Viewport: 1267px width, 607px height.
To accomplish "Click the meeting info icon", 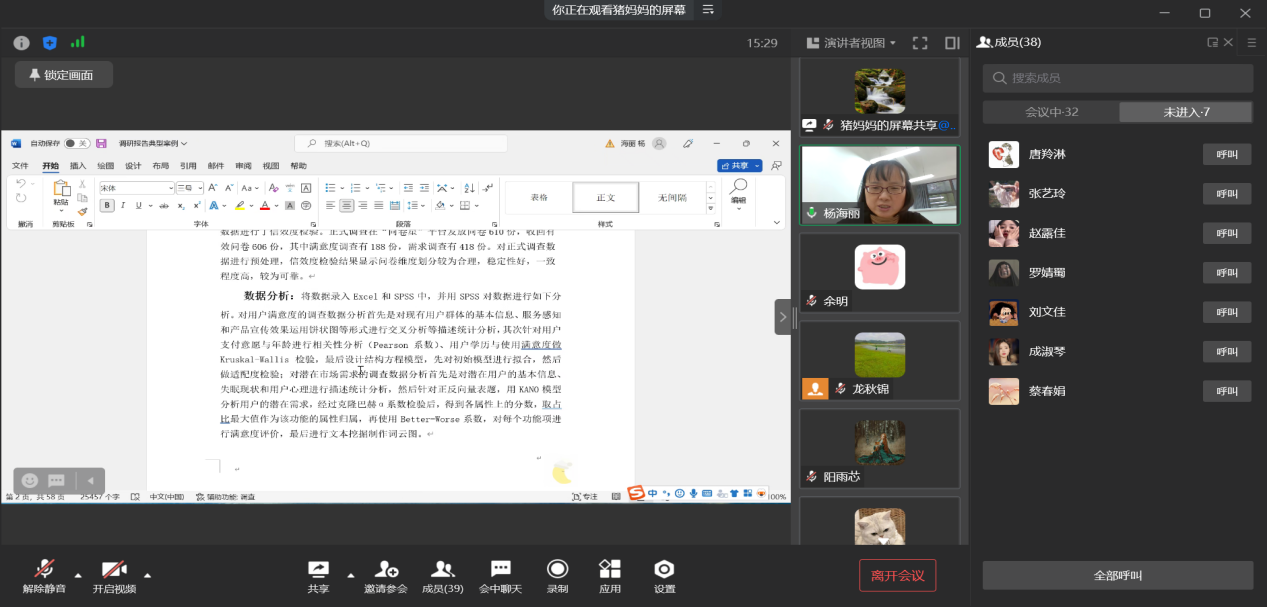I will coord(21,43).
